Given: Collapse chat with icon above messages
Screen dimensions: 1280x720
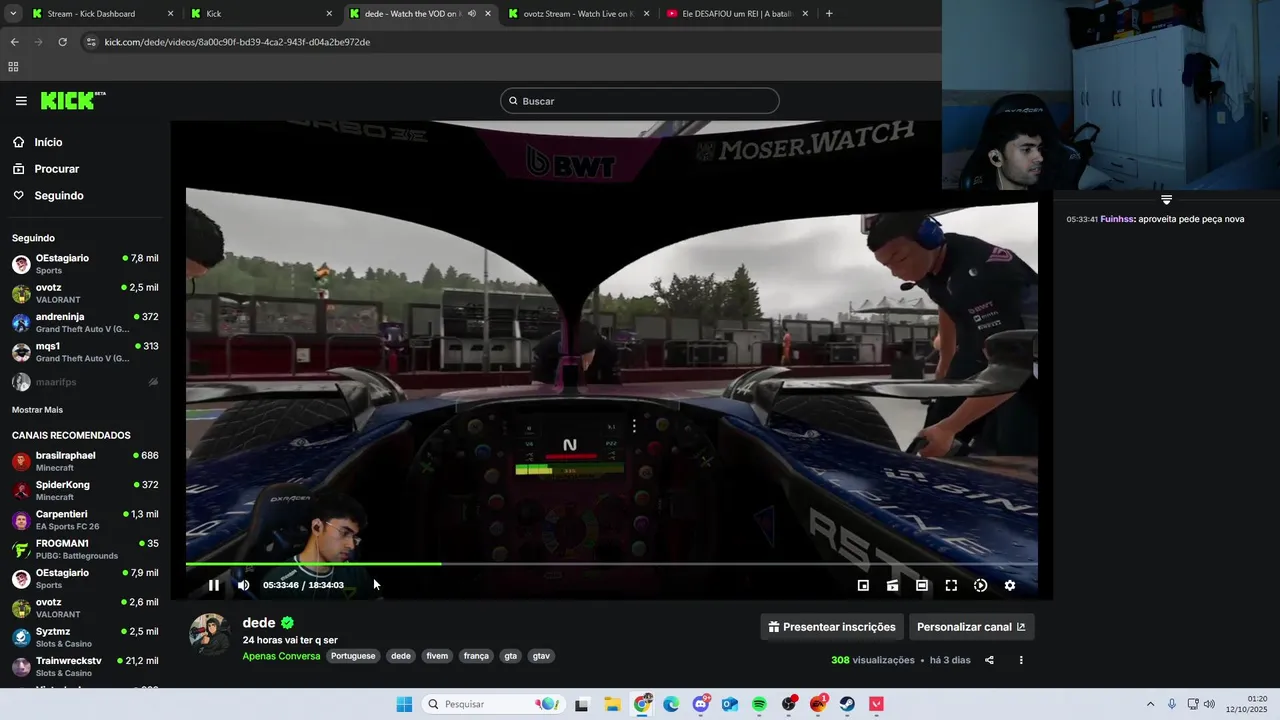Looking at the screenshot, I should tap(1166, 200).
